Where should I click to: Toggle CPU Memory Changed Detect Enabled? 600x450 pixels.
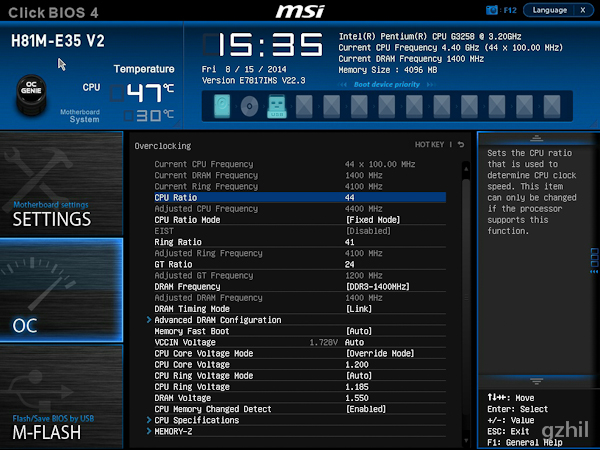(x=366, y=409)
